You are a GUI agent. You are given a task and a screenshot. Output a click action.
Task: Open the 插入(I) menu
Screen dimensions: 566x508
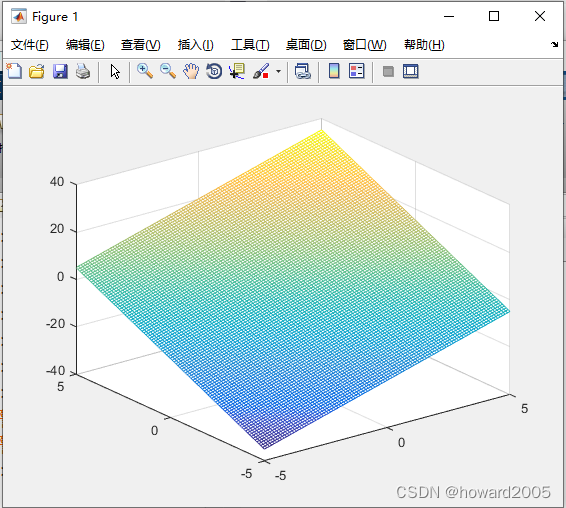click(x=196, y=45)
